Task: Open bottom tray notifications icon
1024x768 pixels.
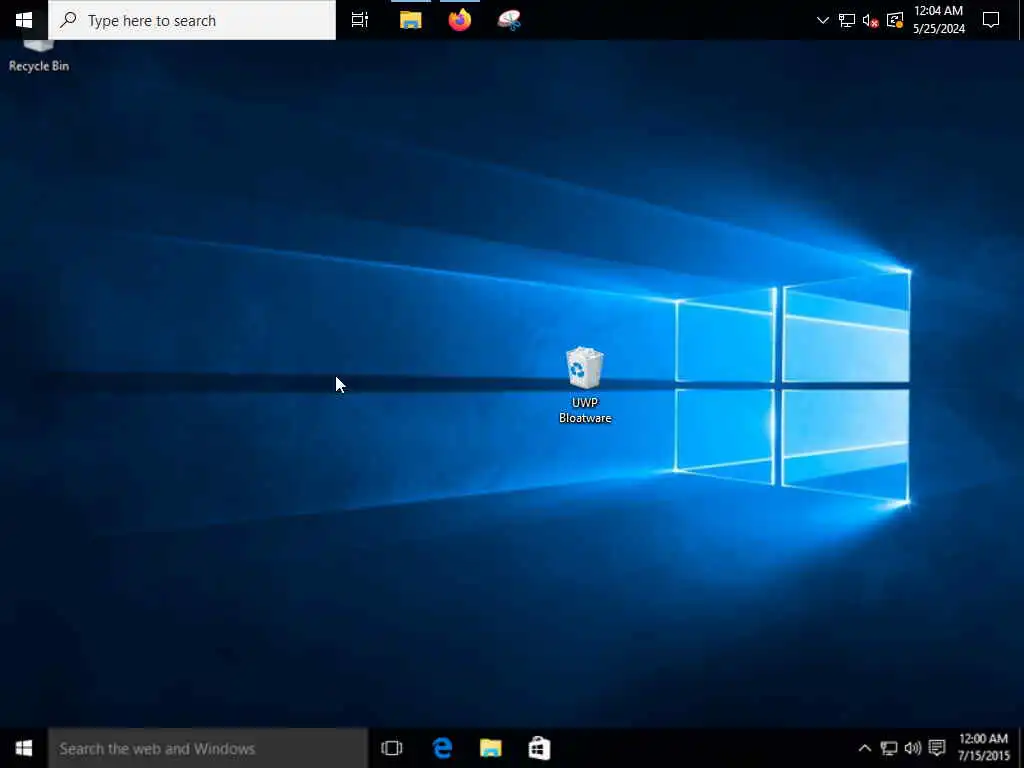Action: [936, 748]
